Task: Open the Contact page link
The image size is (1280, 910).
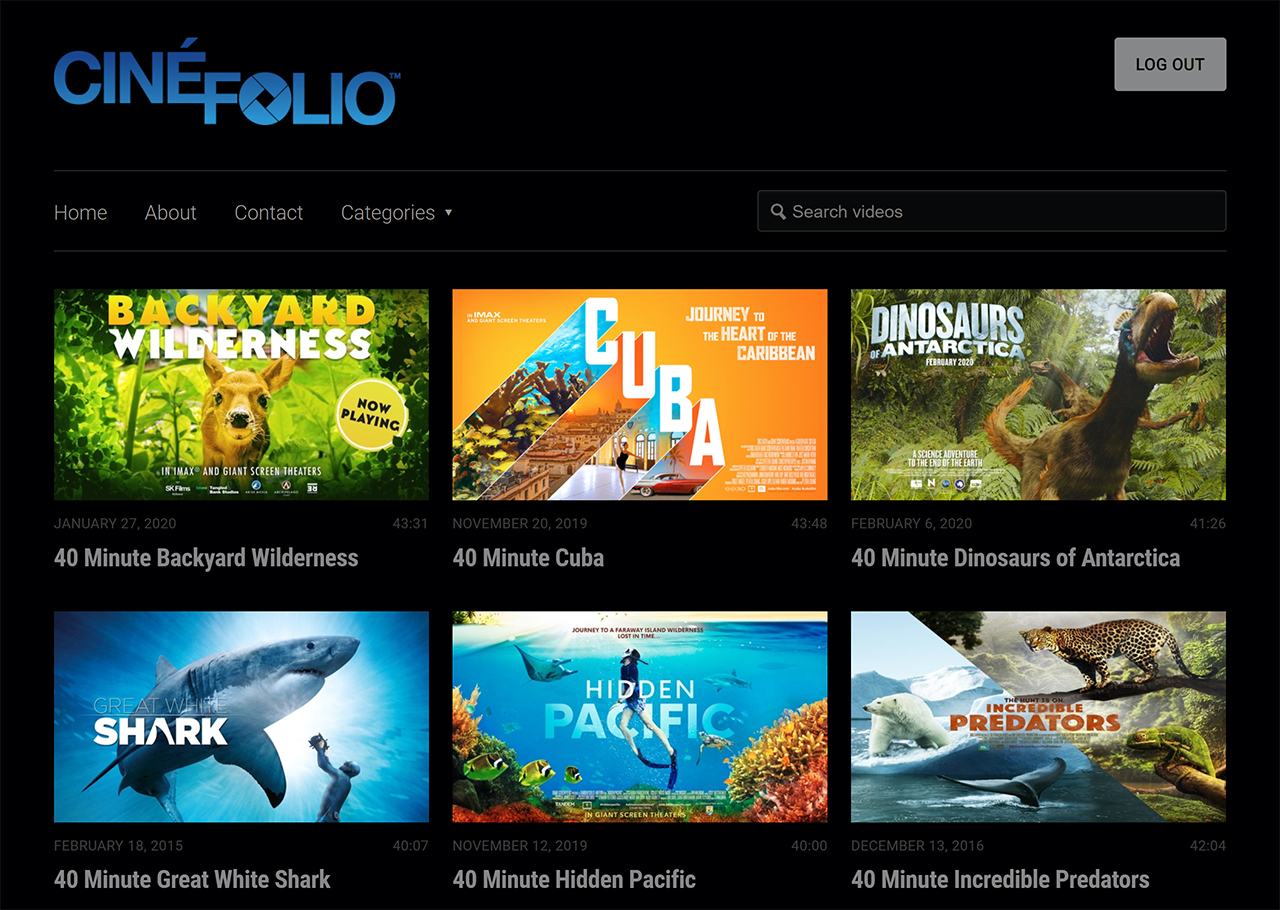Action: click(x=268, y=212)
